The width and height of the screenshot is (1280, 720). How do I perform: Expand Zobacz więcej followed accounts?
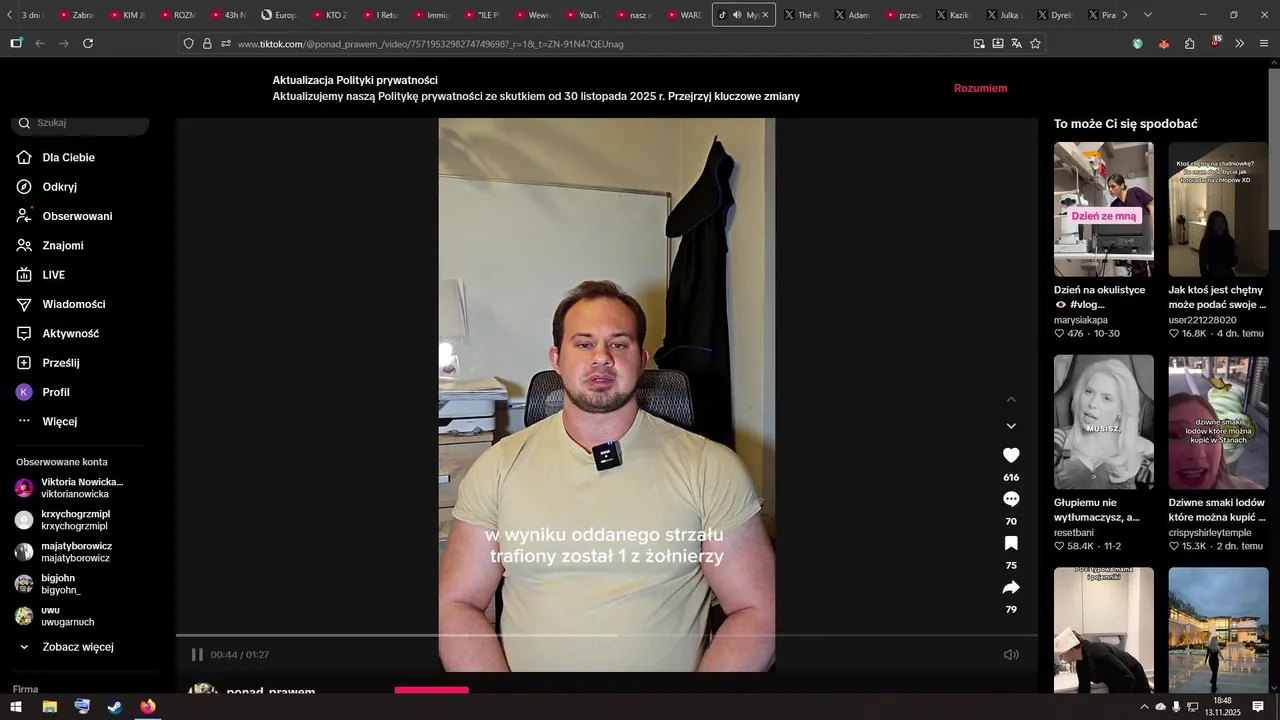(x=66, y=647)
